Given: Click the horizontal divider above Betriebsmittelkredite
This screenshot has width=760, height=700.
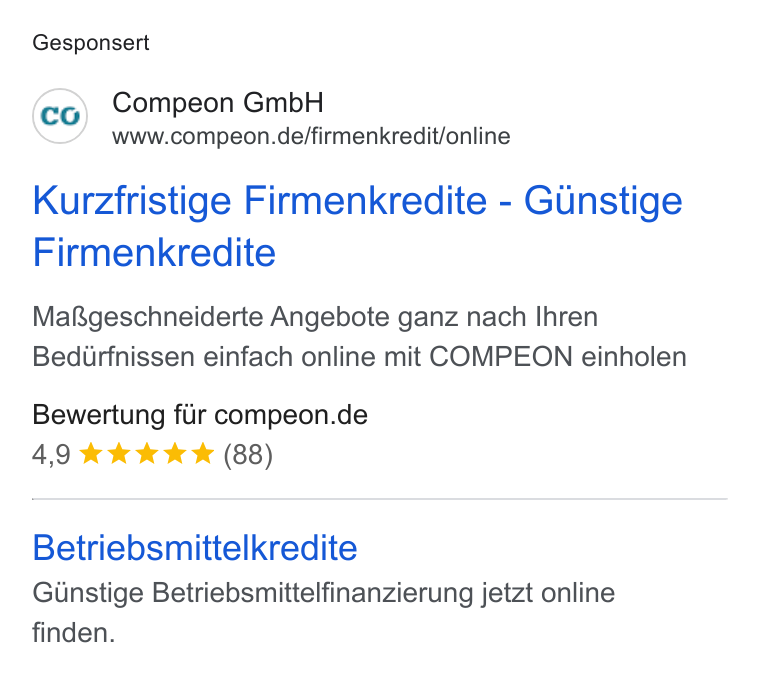Looking at the screenshot, I should click(x=380, y=499).
